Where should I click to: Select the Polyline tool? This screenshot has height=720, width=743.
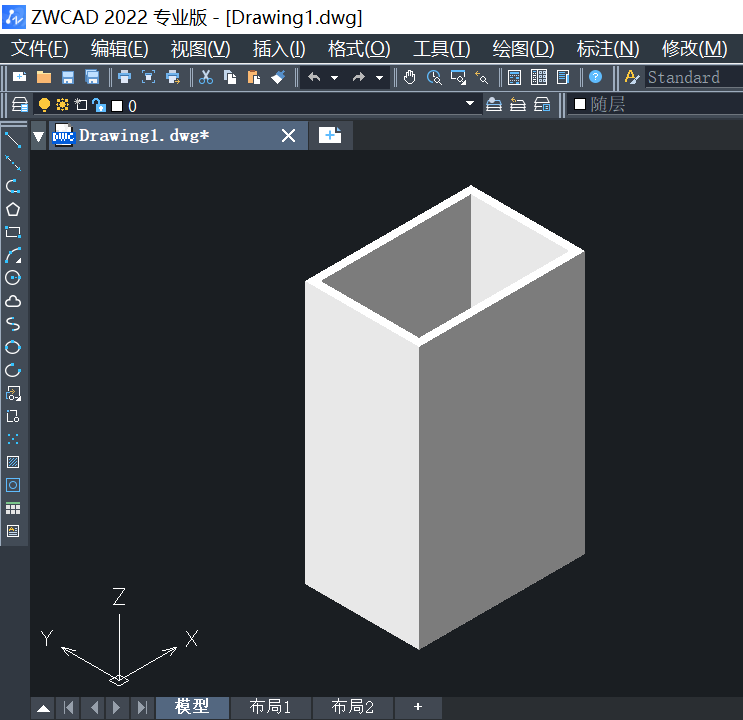[x=13, y=186]
